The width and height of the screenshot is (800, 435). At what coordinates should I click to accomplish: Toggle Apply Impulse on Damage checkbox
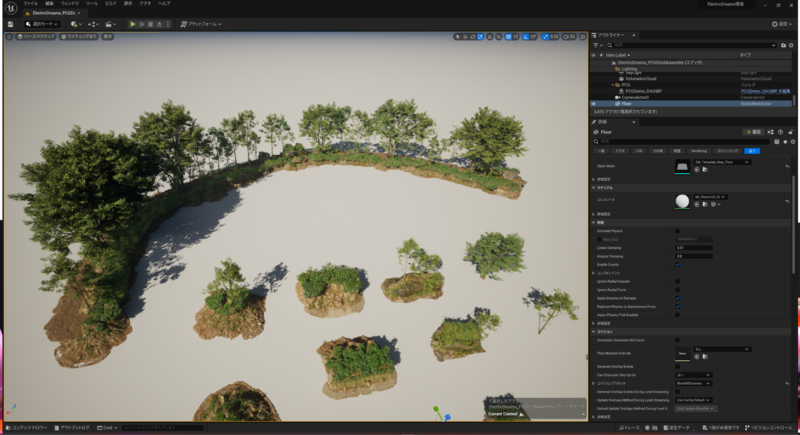tap(678, 298)
